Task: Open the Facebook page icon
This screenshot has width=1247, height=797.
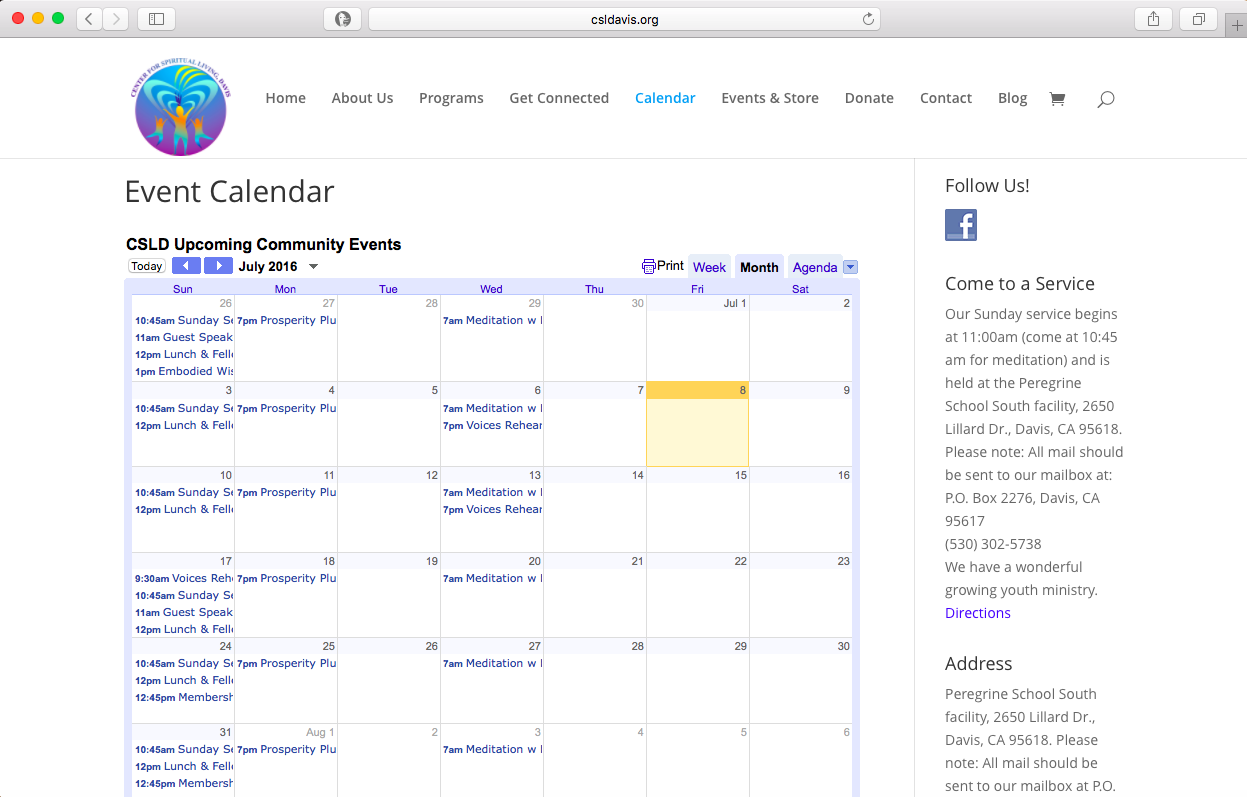Action: pos(961,225)
